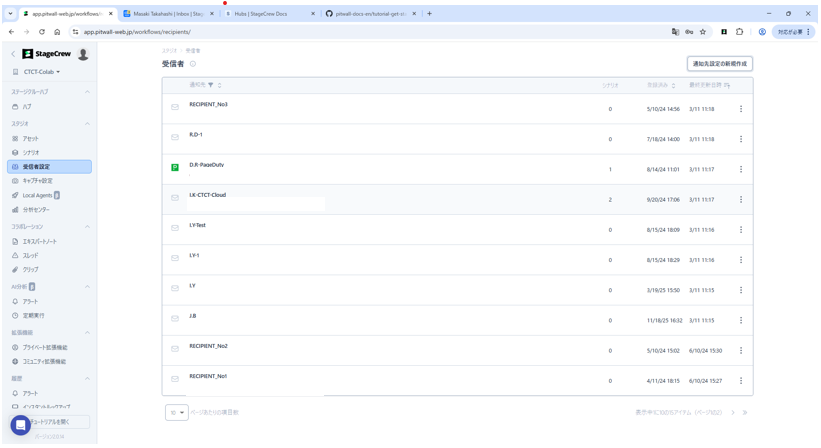Click the filter icon in the 通知先 column header
This screenshot has height=448, width=821.
coord(210,85)
